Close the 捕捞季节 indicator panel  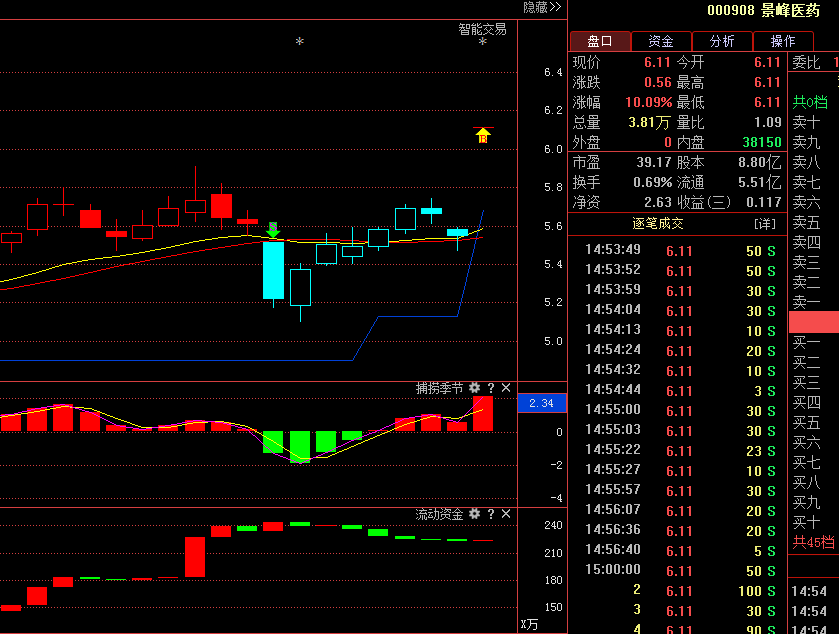[x=506, y=388]
